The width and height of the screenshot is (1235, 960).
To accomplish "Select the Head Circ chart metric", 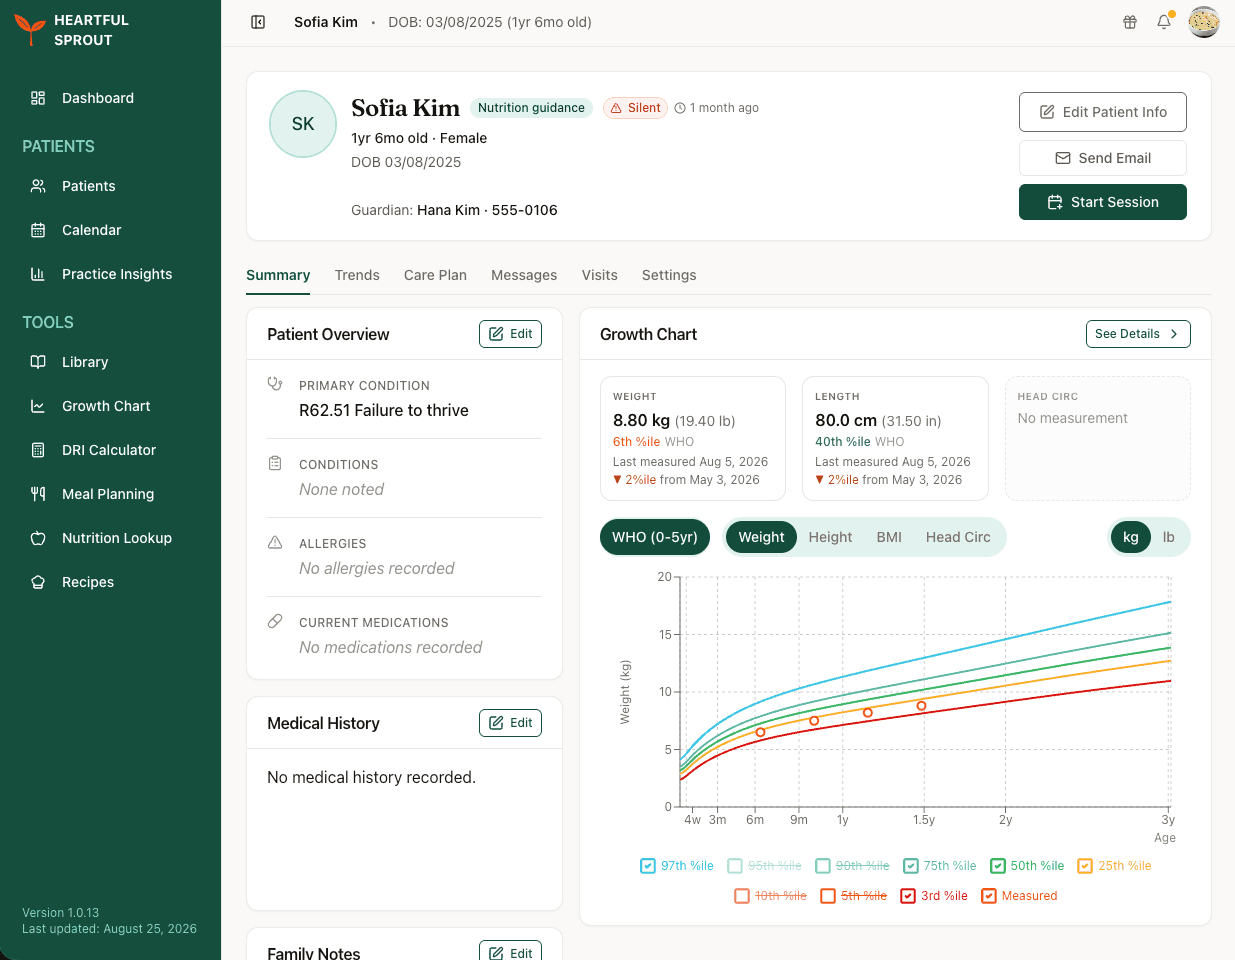I will click(958, 537).
